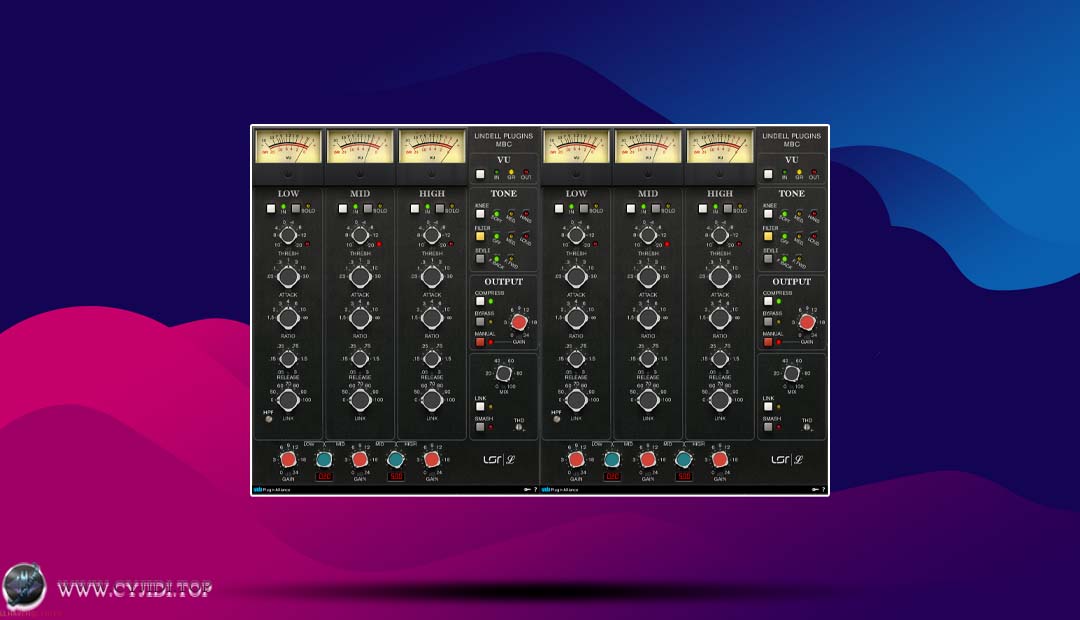
Task: Click the LOW band VU meter, left plugin
Action: point(288,146)
